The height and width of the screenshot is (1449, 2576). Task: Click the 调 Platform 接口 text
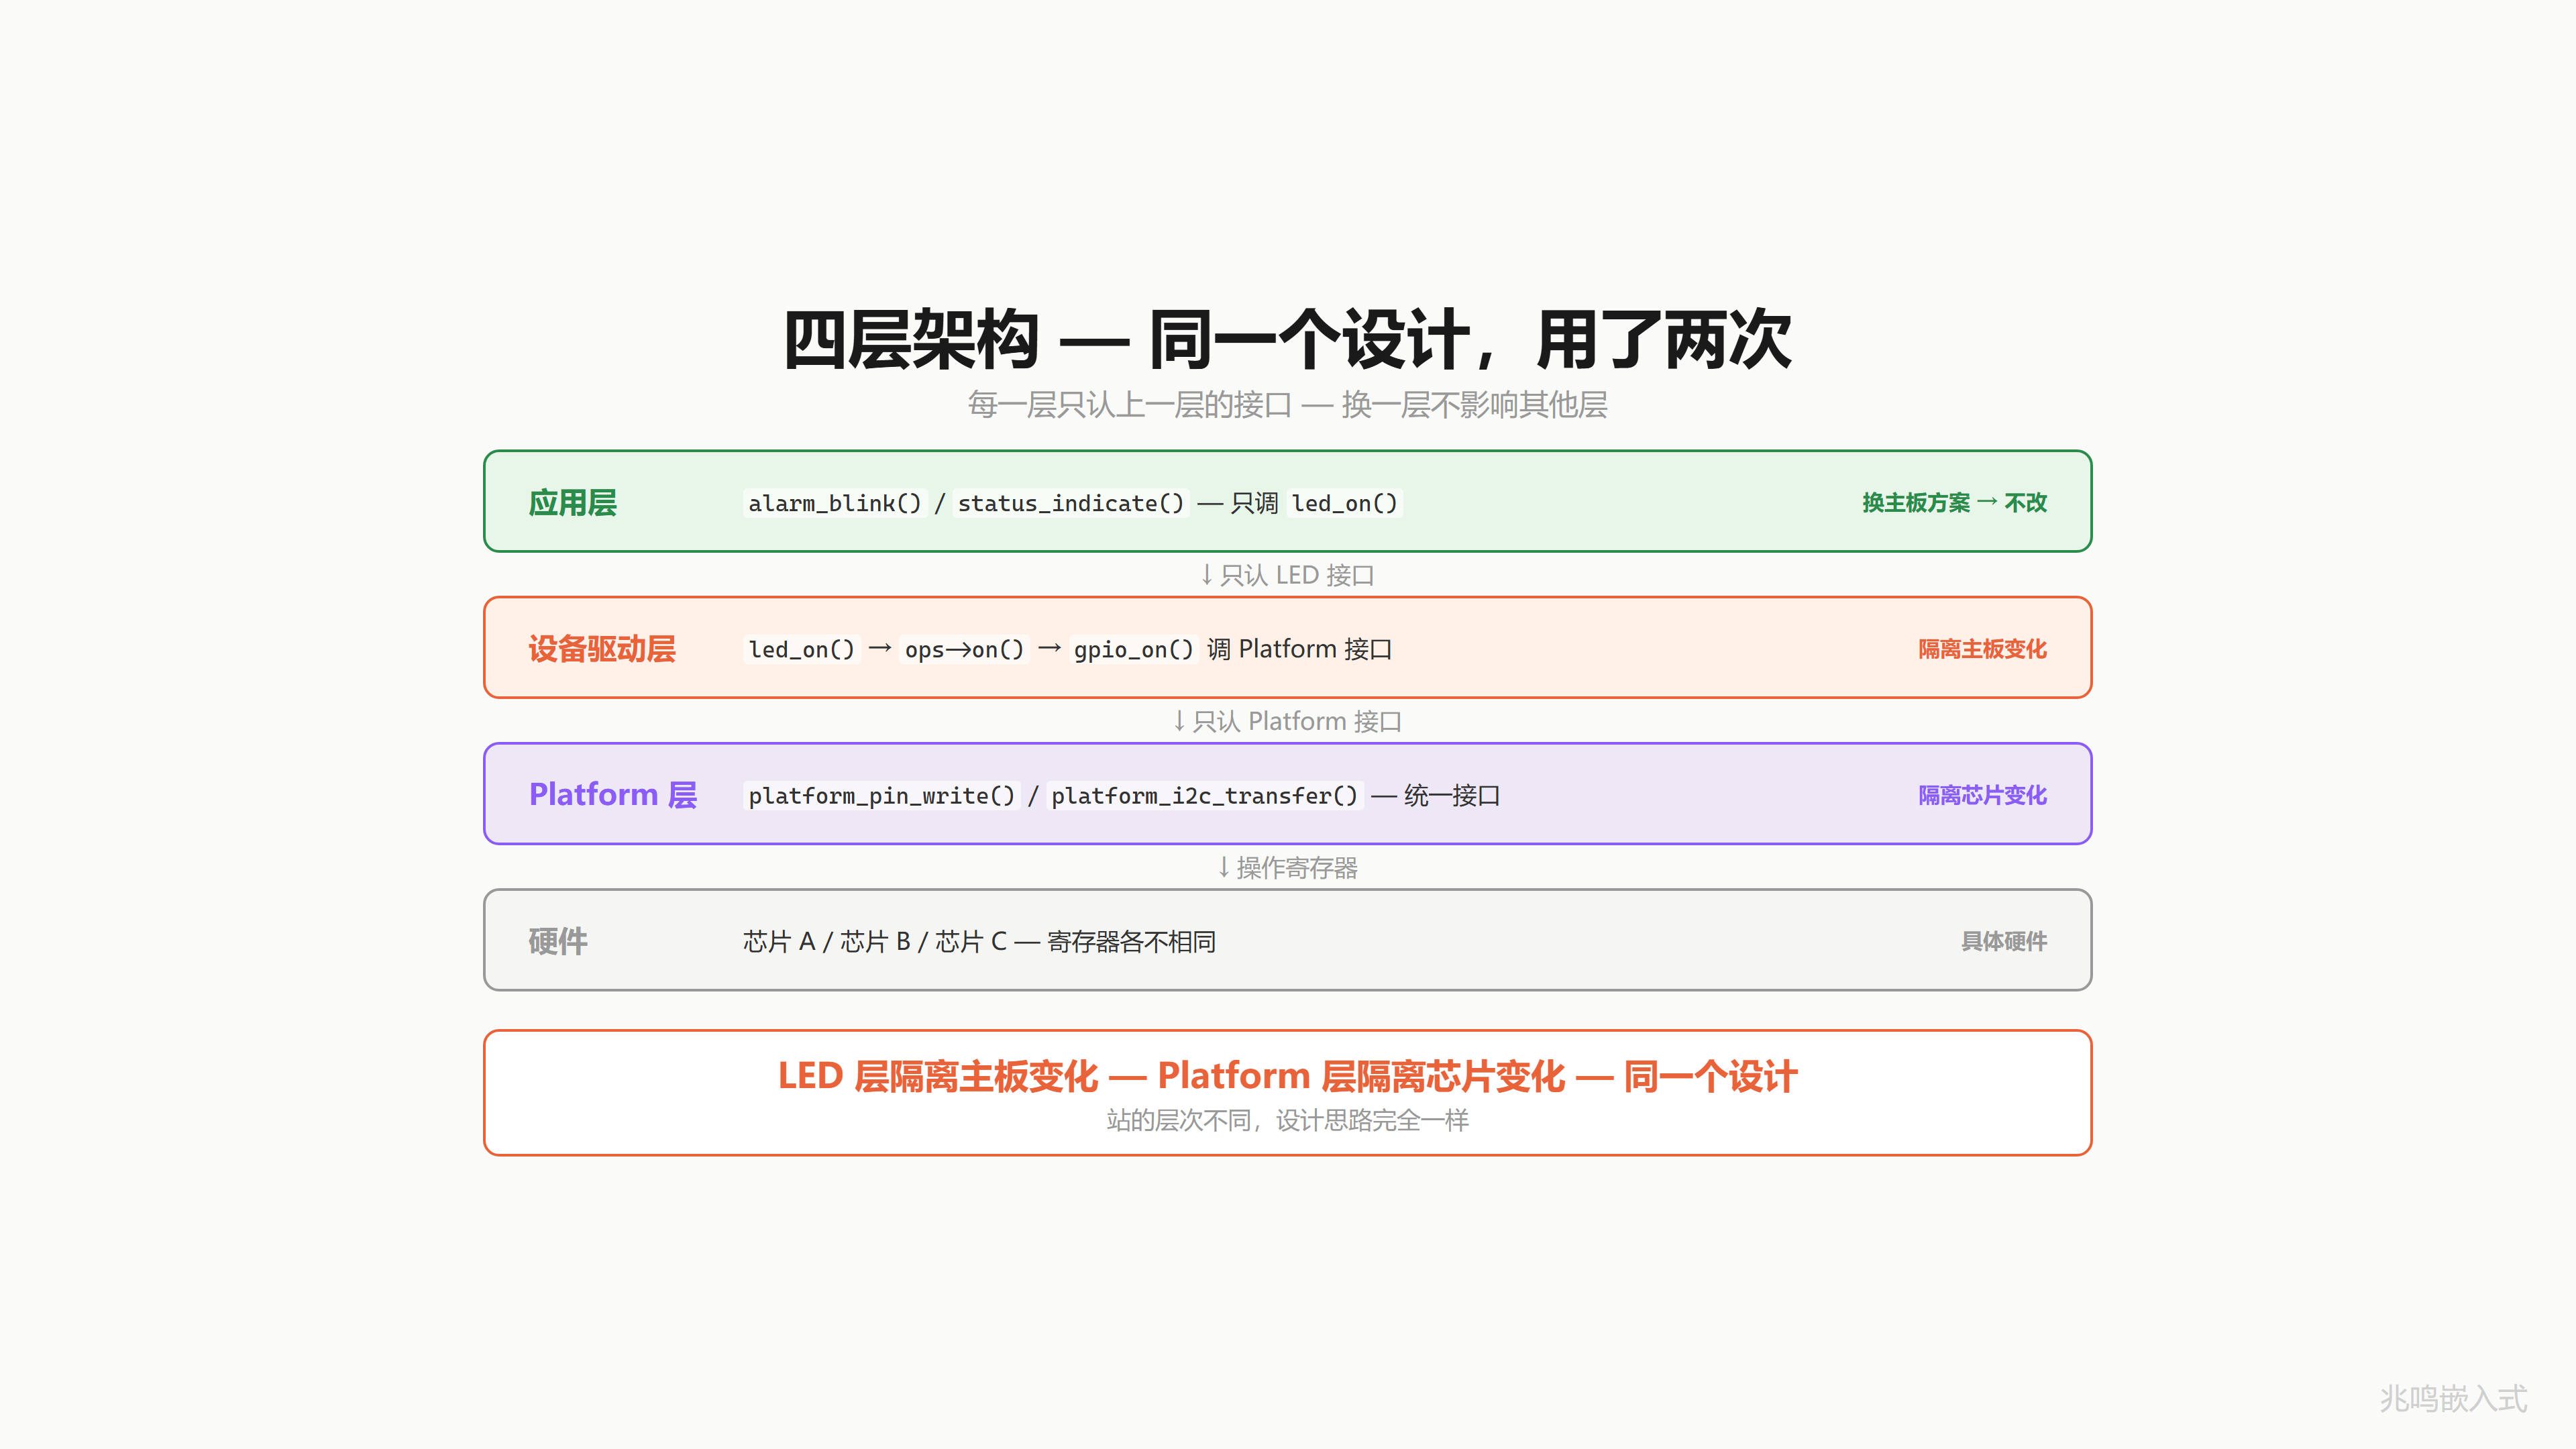pos(1300,649)
